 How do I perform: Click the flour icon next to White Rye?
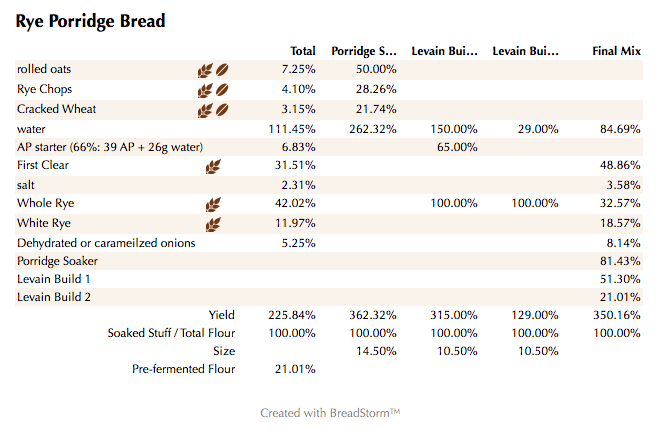pos(213,224)
